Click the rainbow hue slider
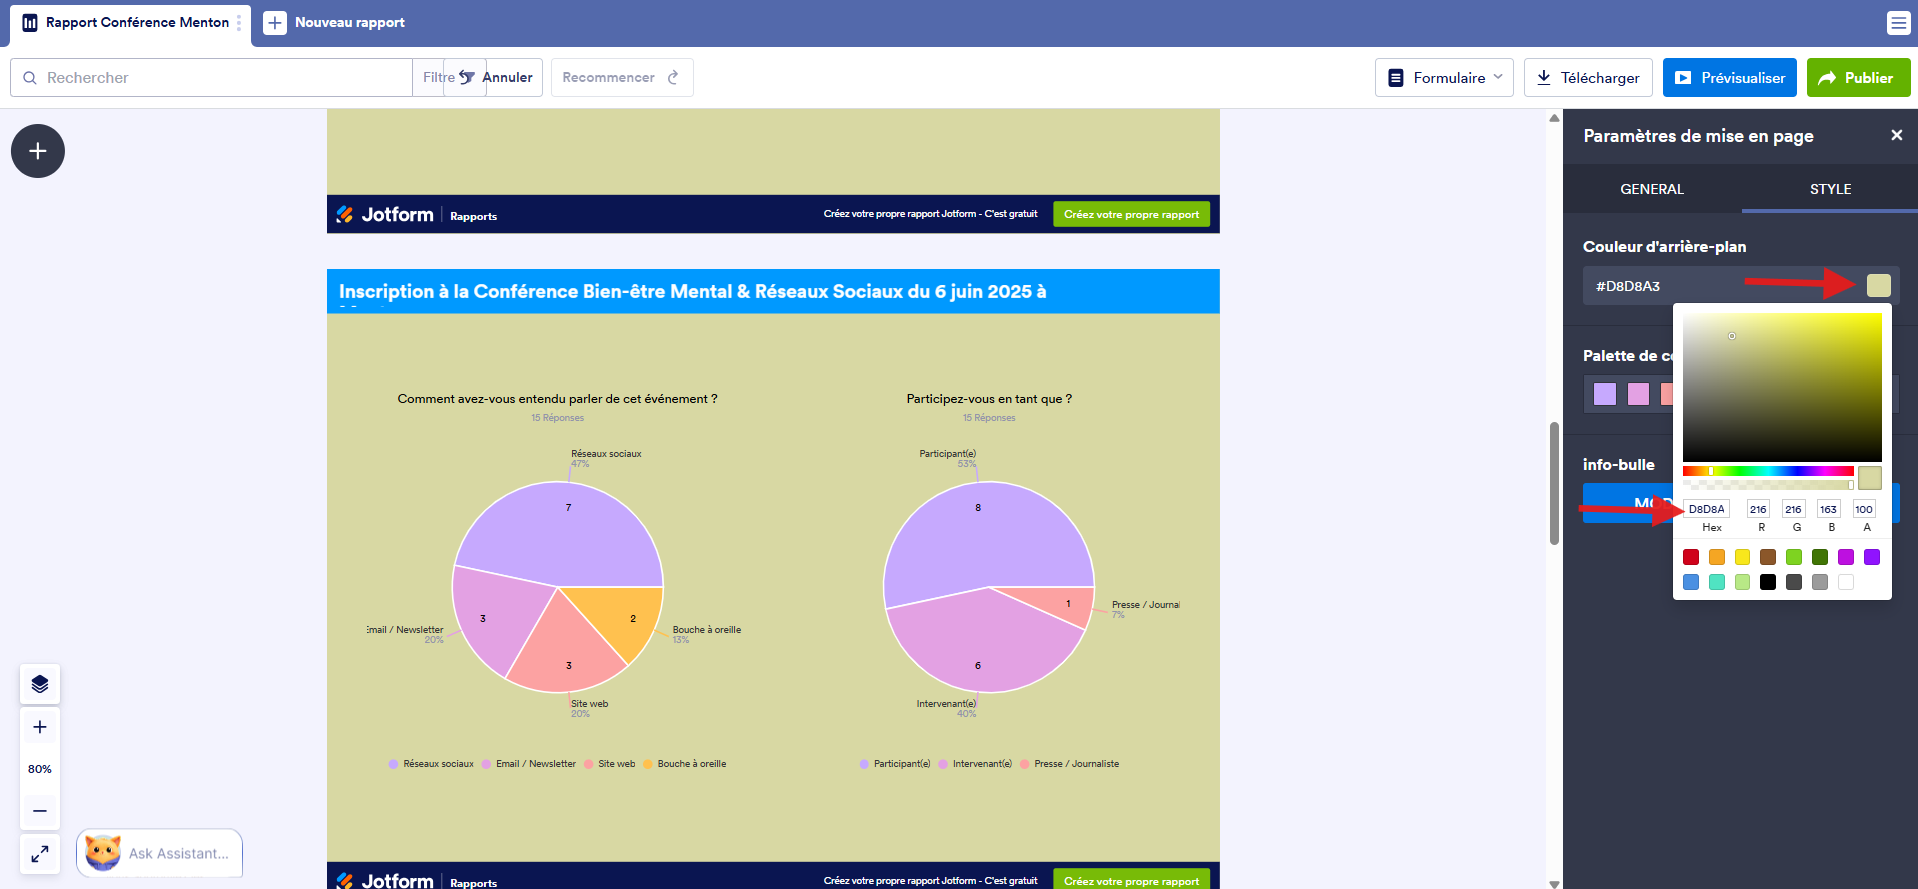 pyautogui.click(x=1768, y=471)
